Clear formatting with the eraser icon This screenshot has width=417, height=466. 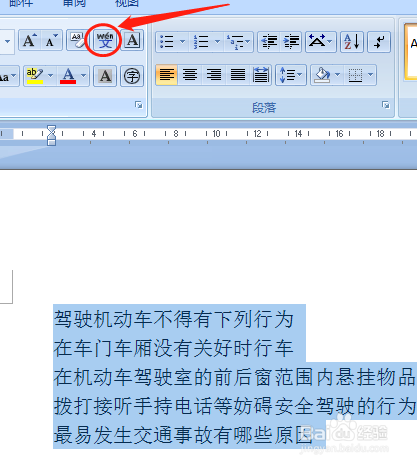tap(77, 41)
